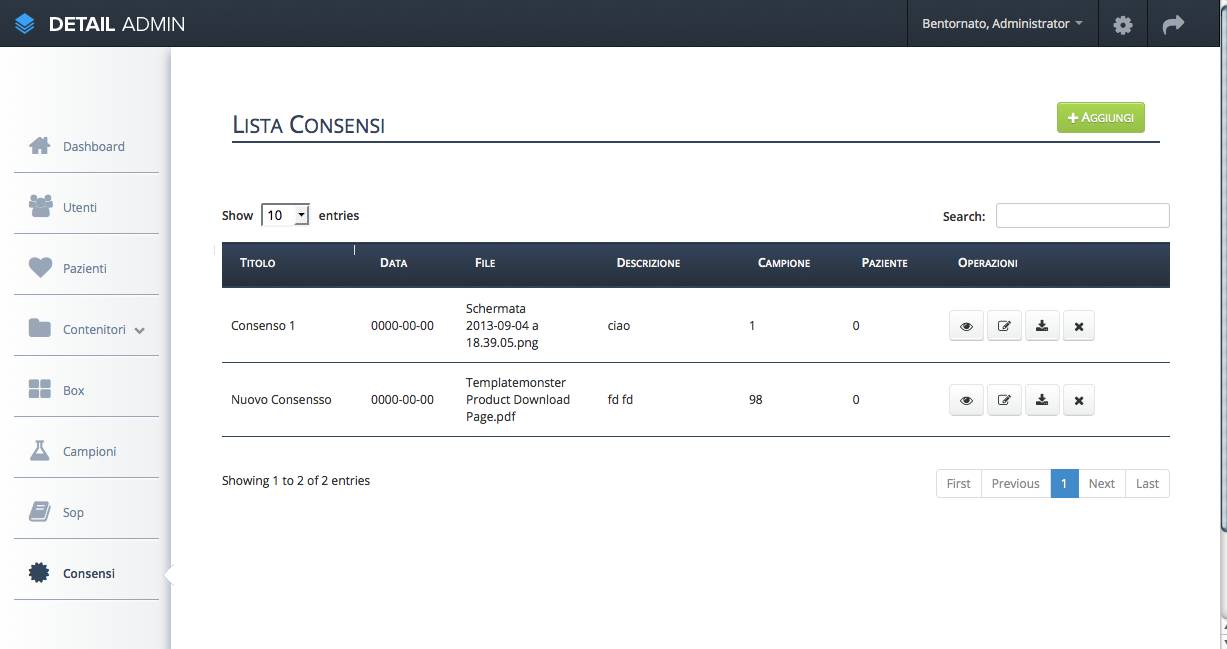Delete the Consenso 1 row
1227x649 pixels.
tap(1079, 326)
